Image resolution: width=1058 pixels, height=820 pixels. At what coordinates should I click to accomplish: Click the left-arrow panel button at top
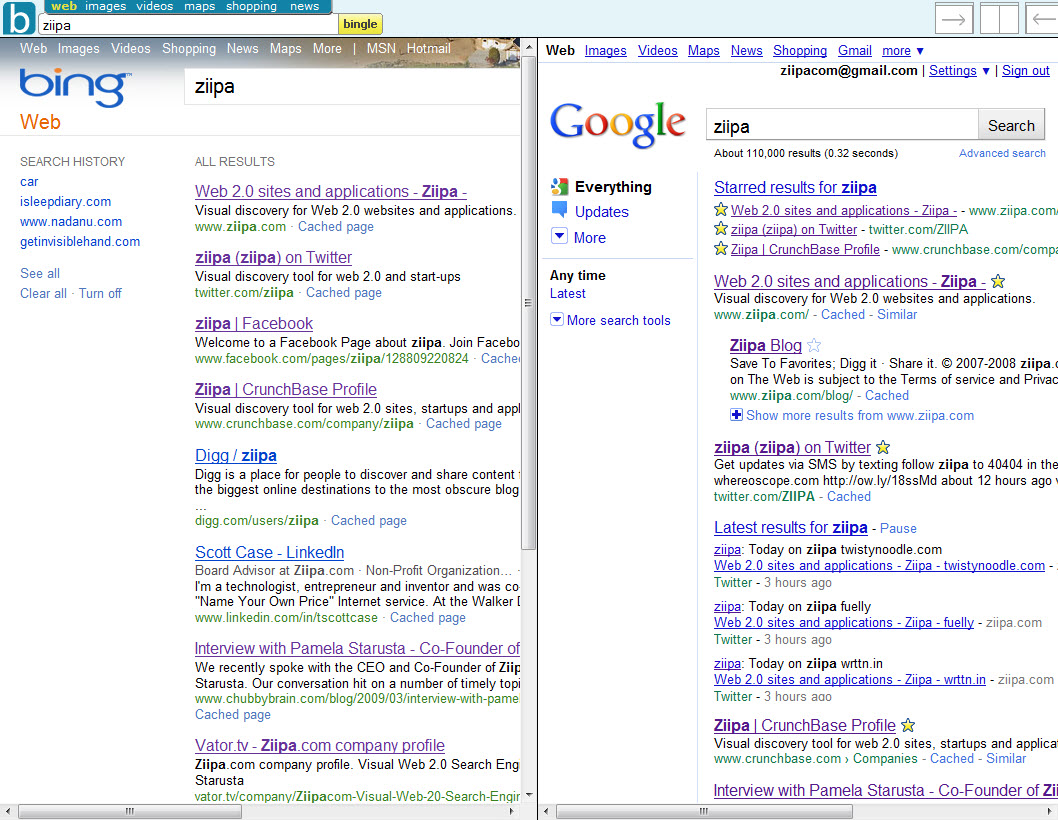coord(1041,18)
